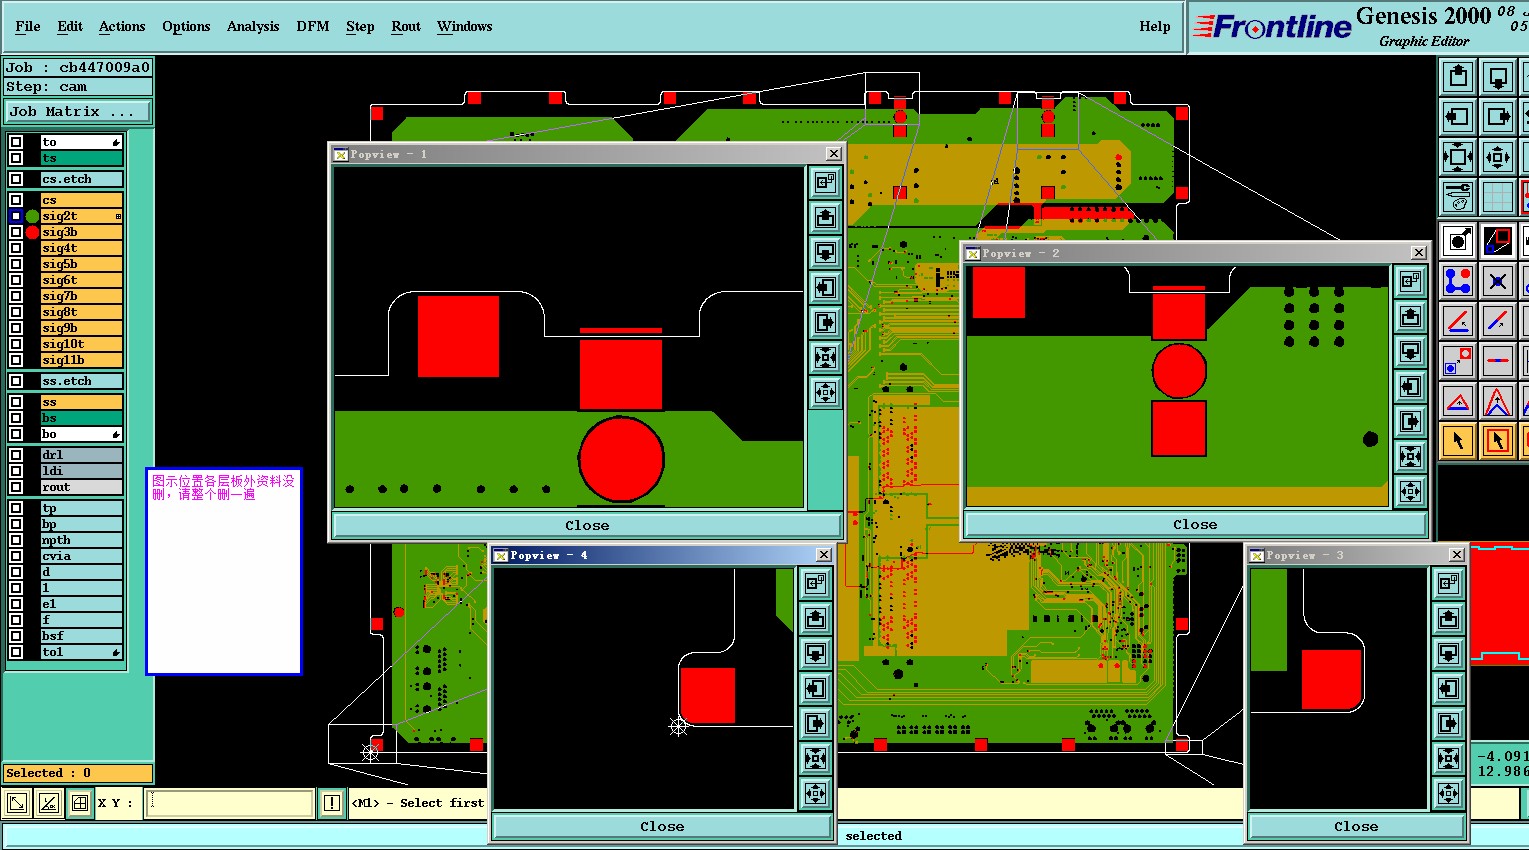The width and height of the screenshot is (1529, 850).
Task: Choose the intersection snap X icon
Action: pyautogui.click(x=1498, y=281)
